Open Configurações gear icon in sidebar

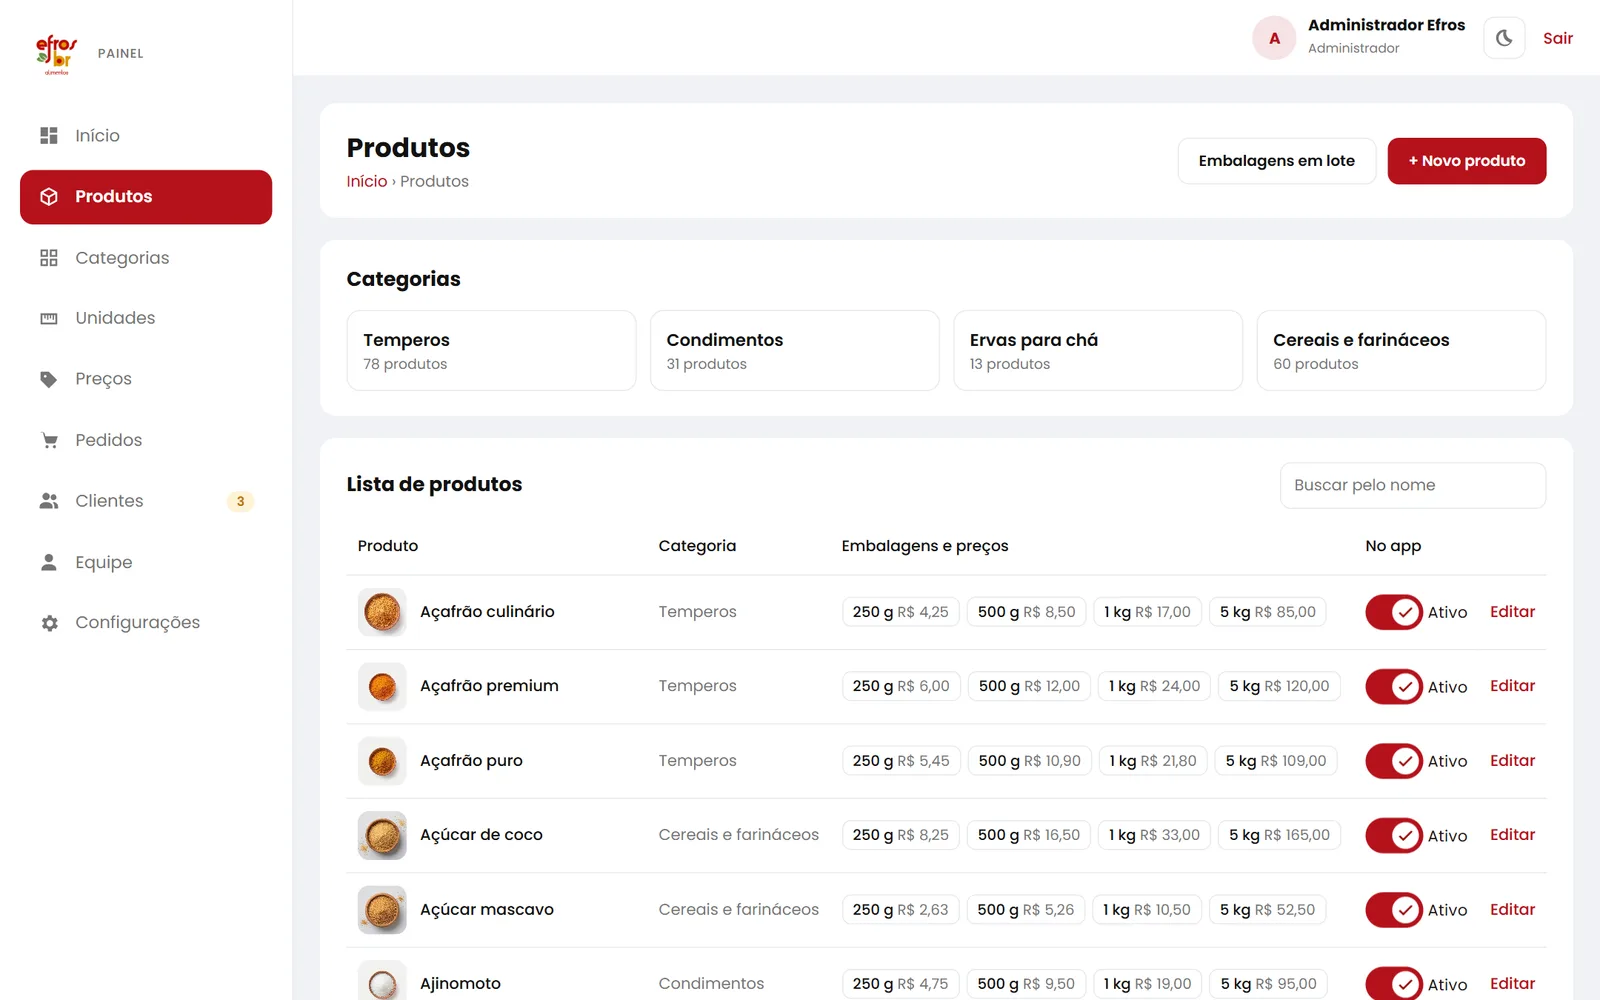[x=49, y=623]
